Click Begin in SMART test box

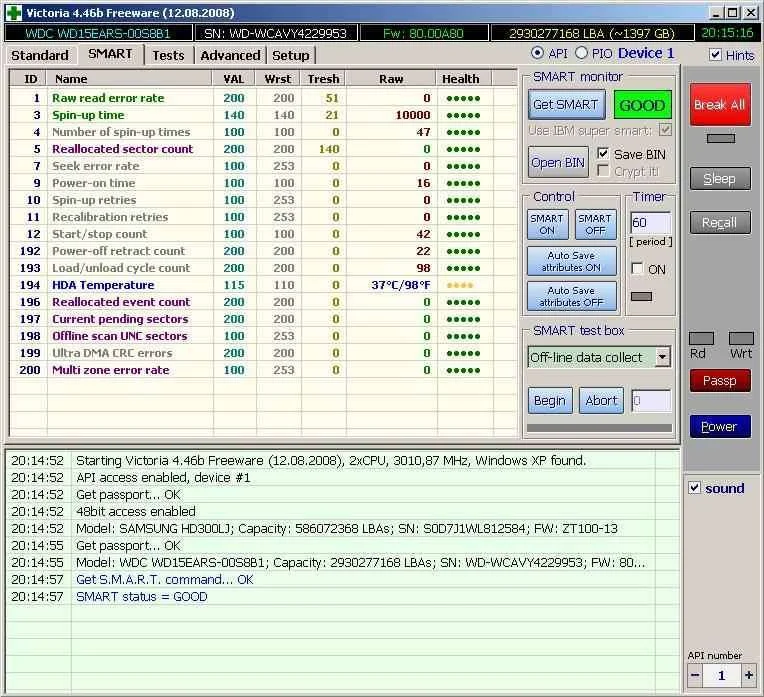pyautogui.click(x=549, y=400)
